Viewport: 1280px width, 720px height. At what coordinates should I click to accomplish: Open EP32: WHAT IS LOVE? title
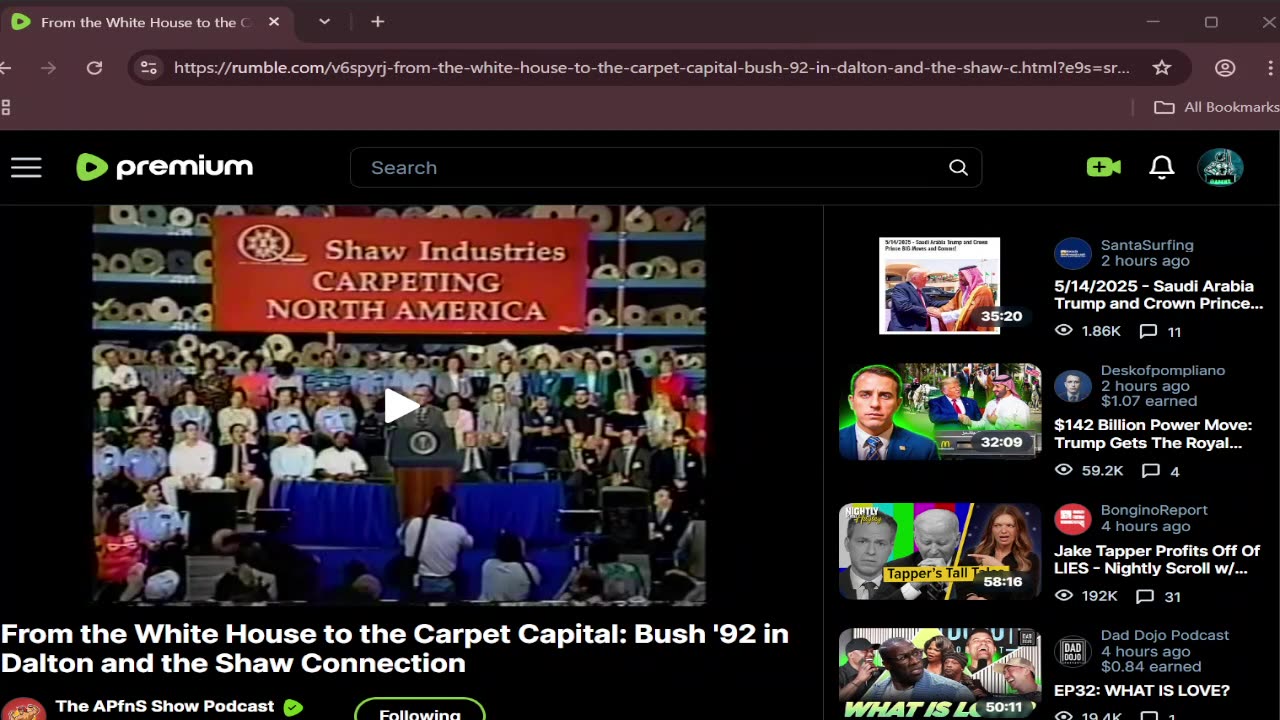(1142, 690)
